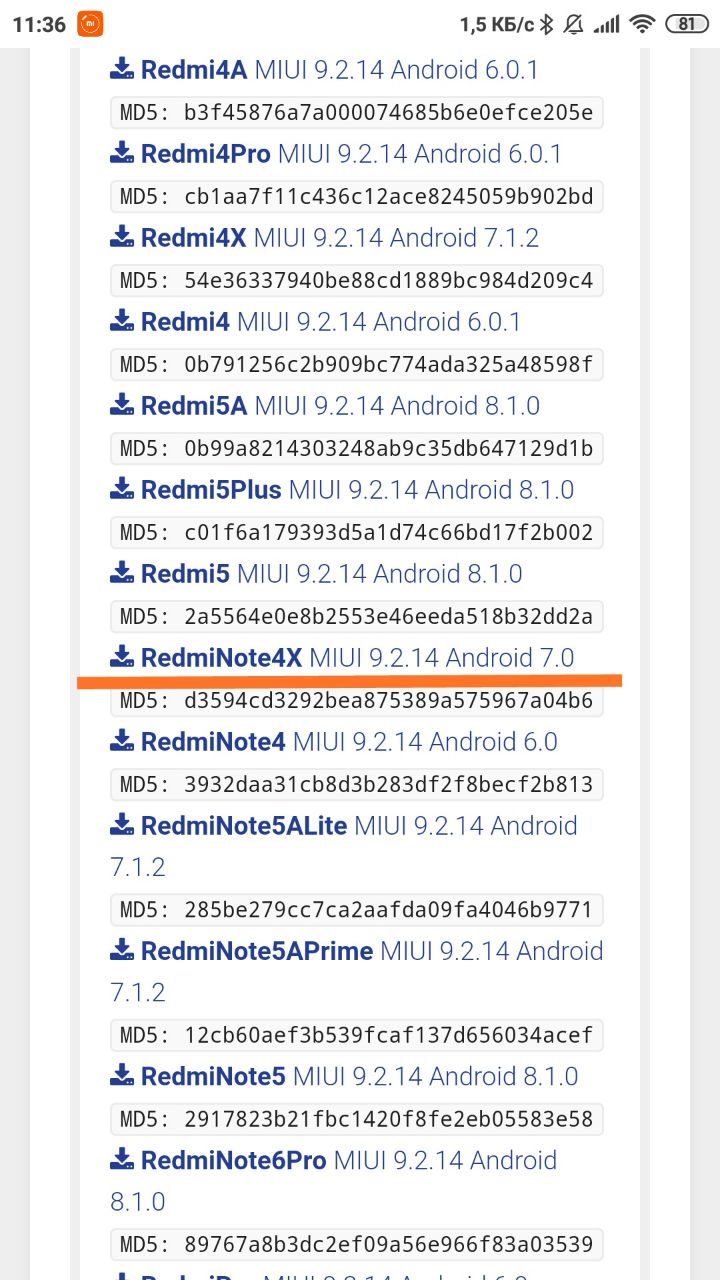720x1280 pixels.
Task: Open the RedmiNote5APrime download link
Action: coord(357,971)
